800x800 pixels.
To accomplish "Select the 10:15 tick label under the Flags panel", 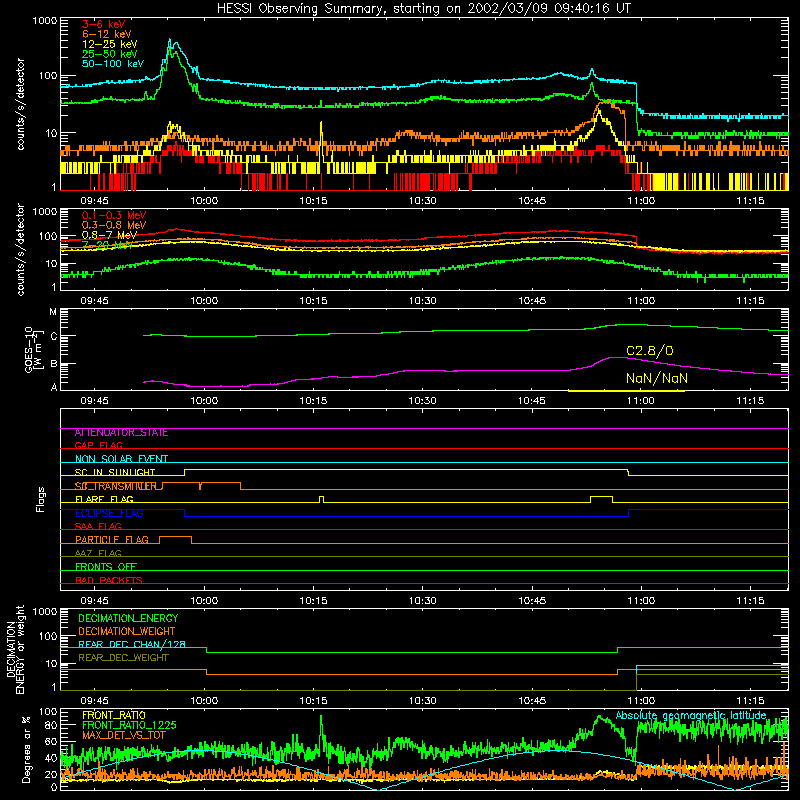I will pos(313,601).
